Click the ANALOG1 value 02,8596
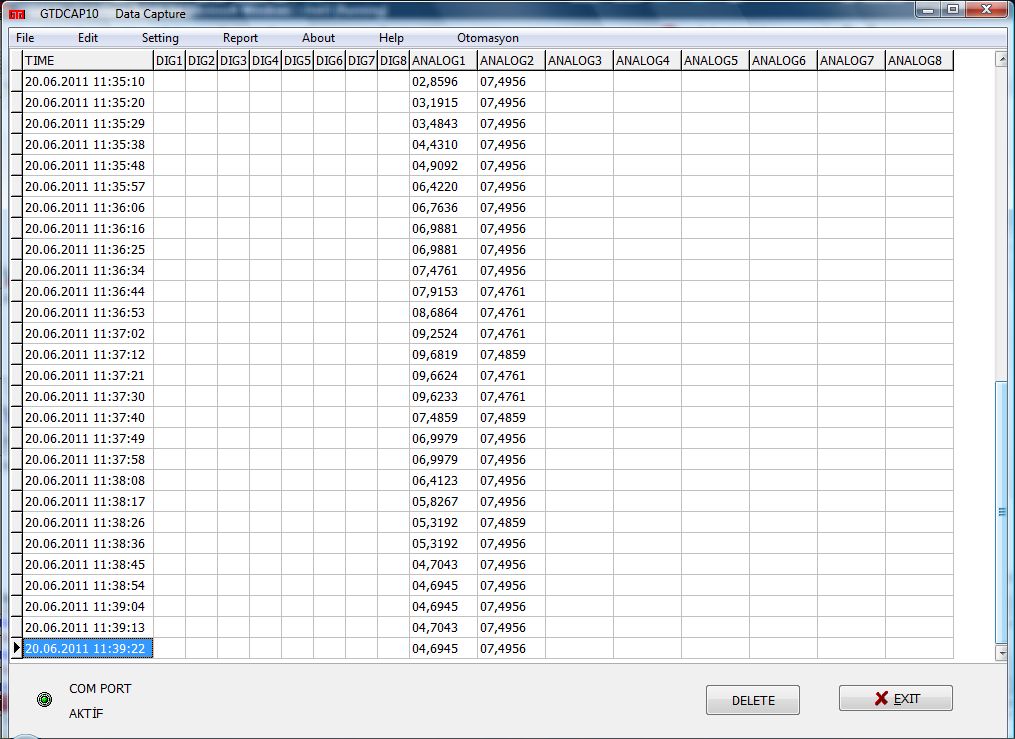Viewport: 1015px width, 739px height. tap(443, 82)
